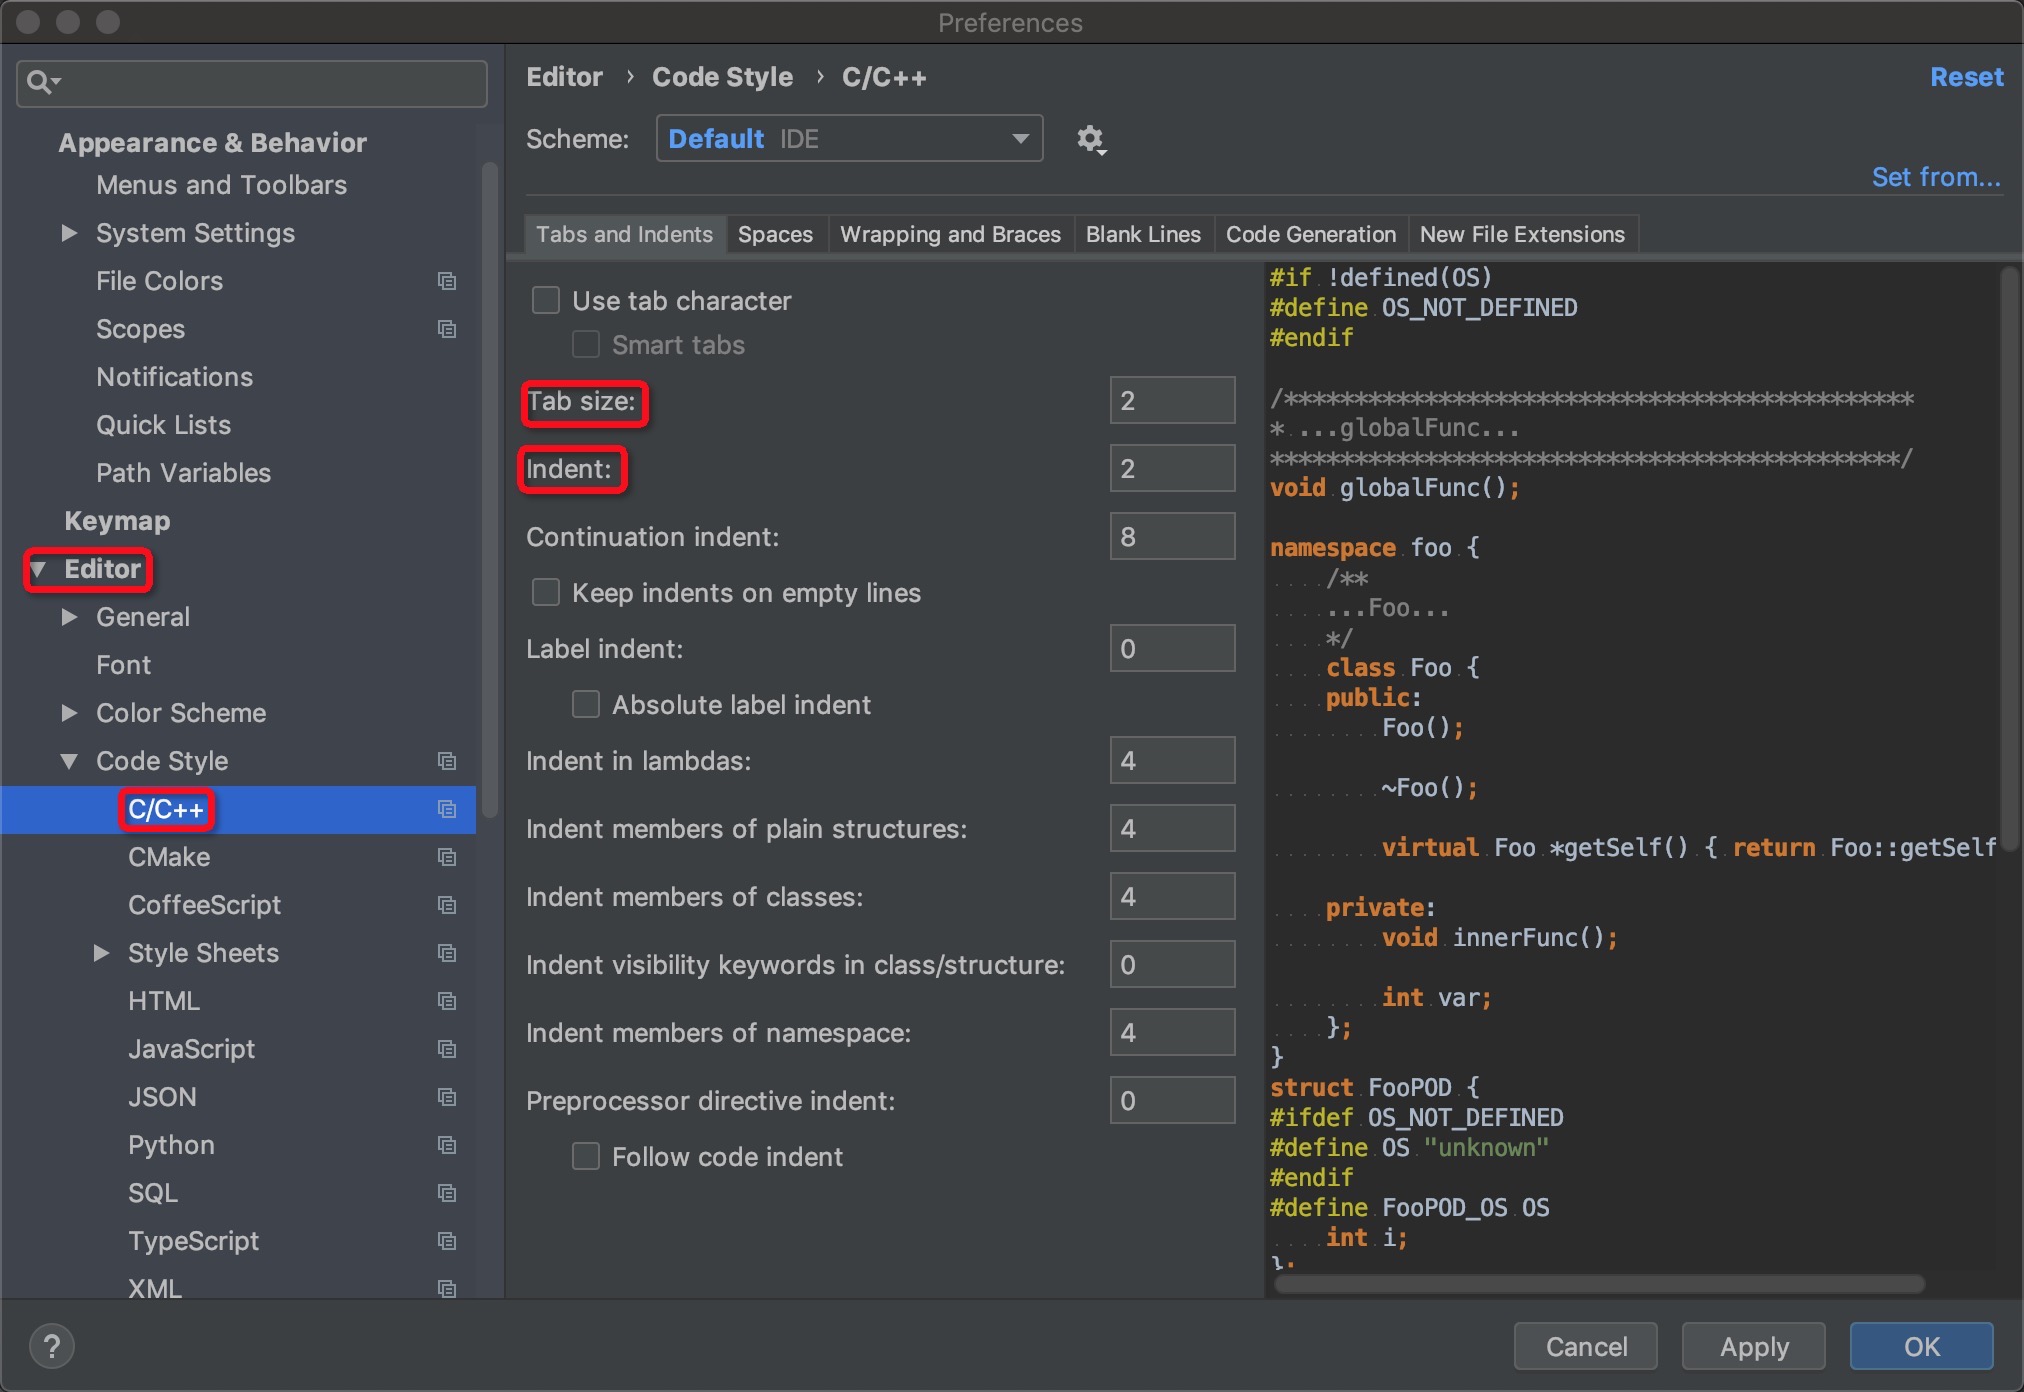Collapse the Editor section arrow
2024x1392 pixels.
tap(38, 570)
